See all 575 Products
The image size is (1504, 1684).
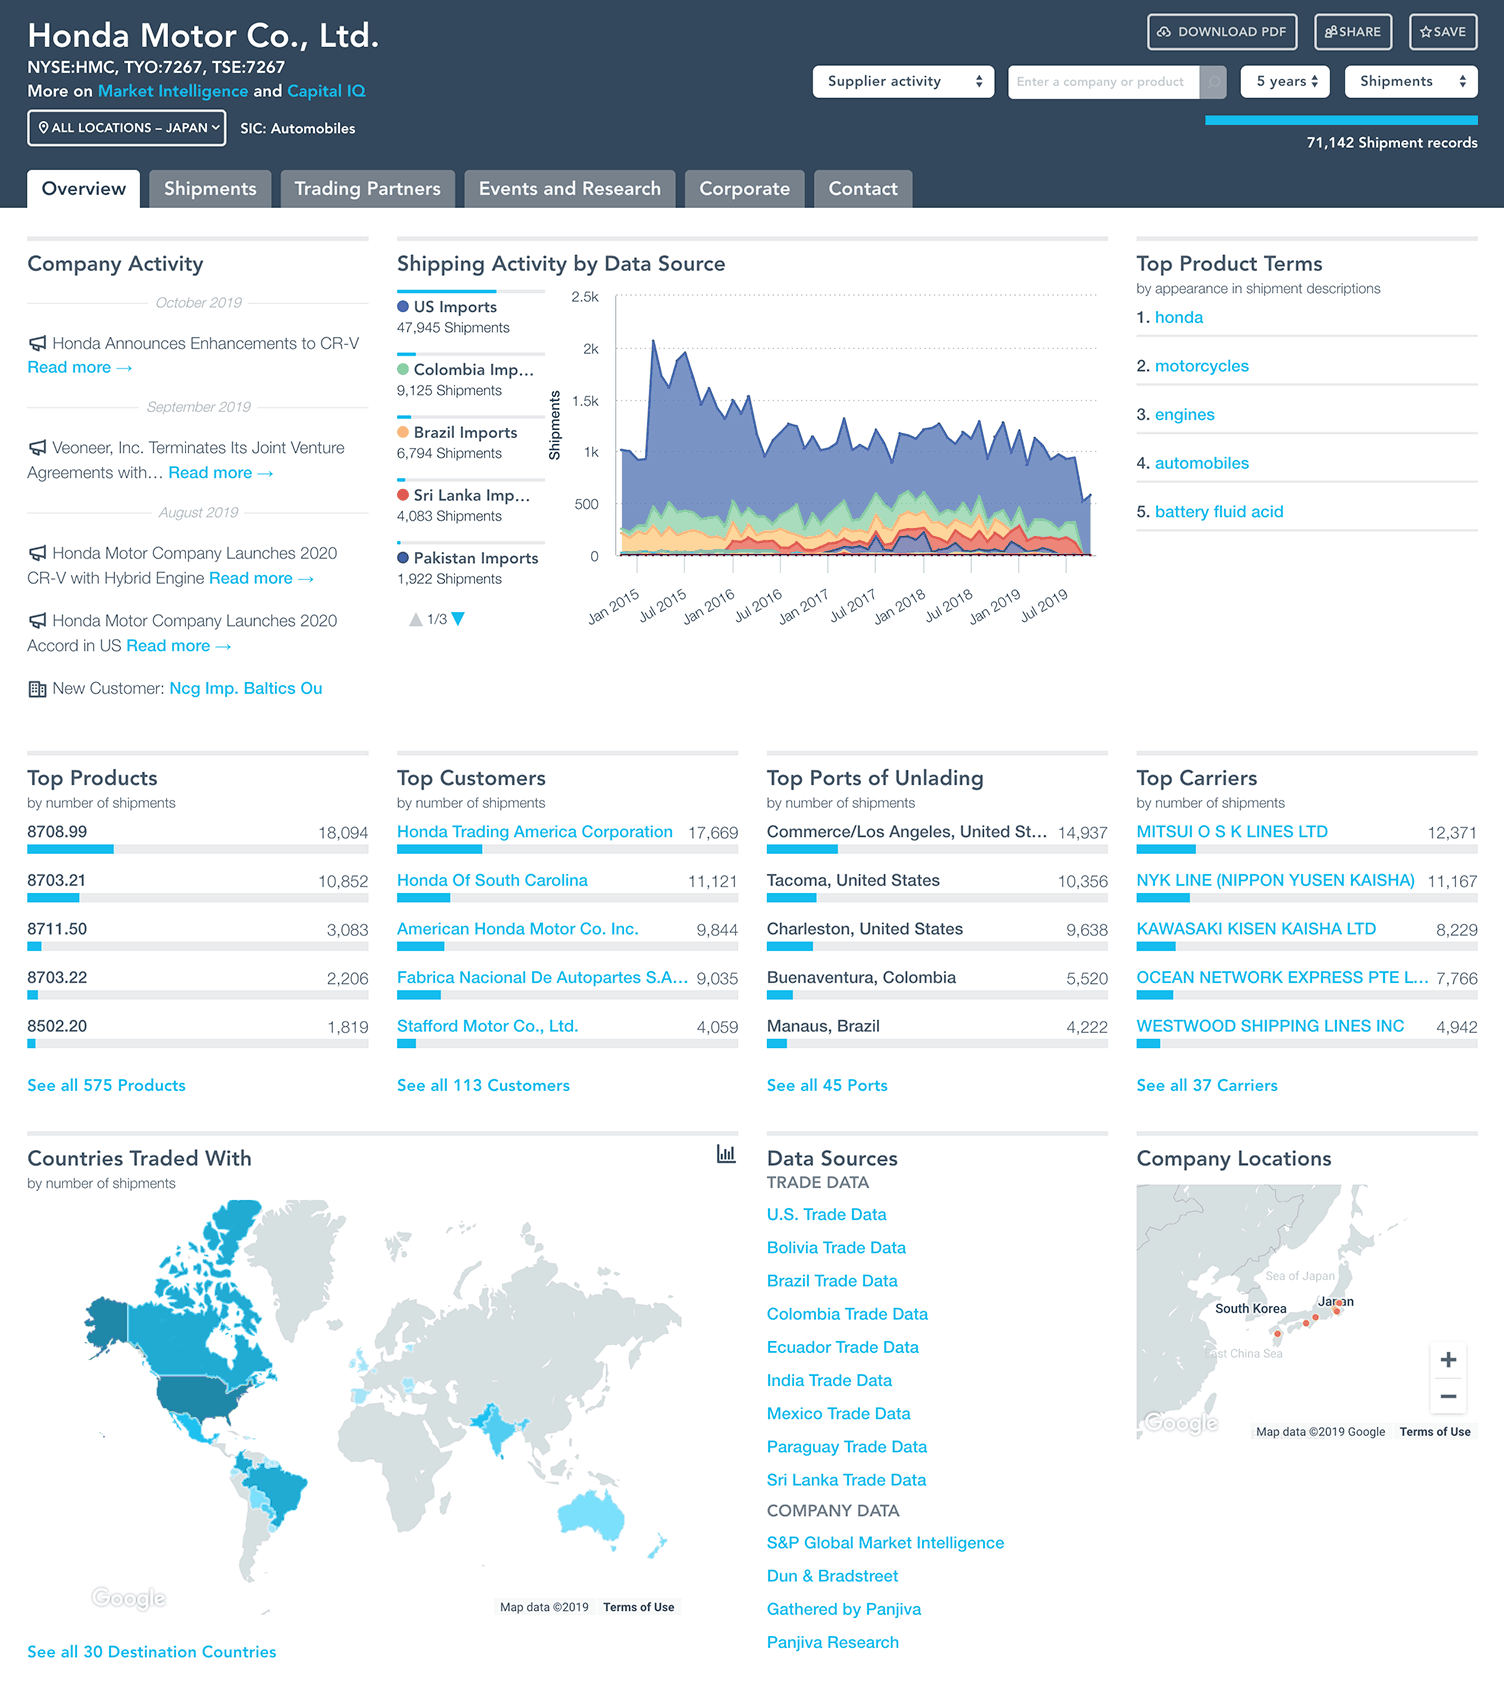(x=106, y=1086)
